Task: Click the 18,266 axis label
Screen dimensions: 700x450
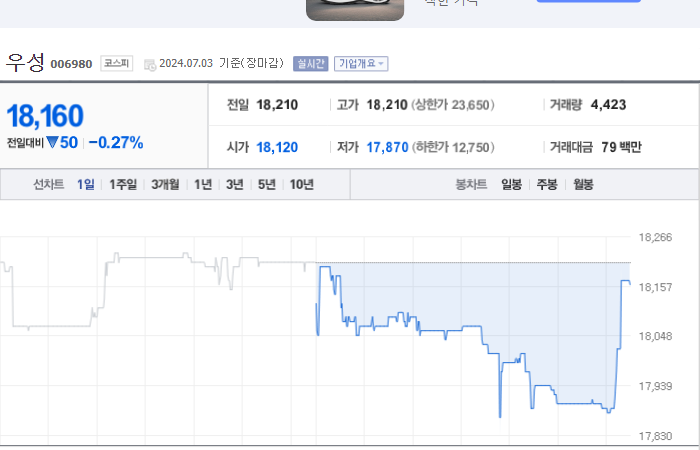Action: tap(655, 238)
